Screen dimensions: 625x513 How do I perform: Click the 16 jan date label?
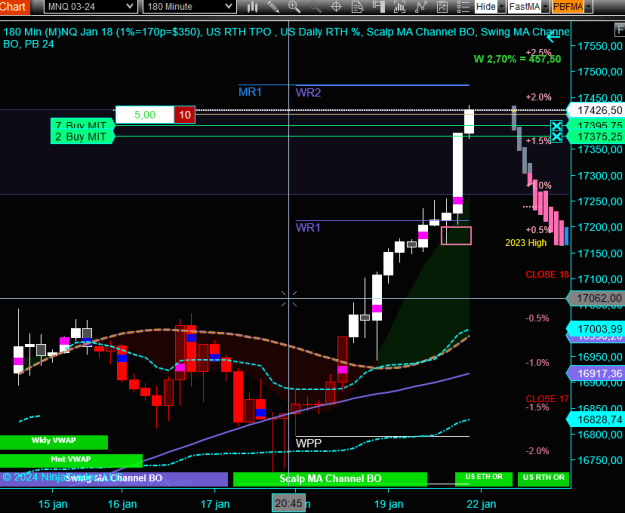pos(122,504)
